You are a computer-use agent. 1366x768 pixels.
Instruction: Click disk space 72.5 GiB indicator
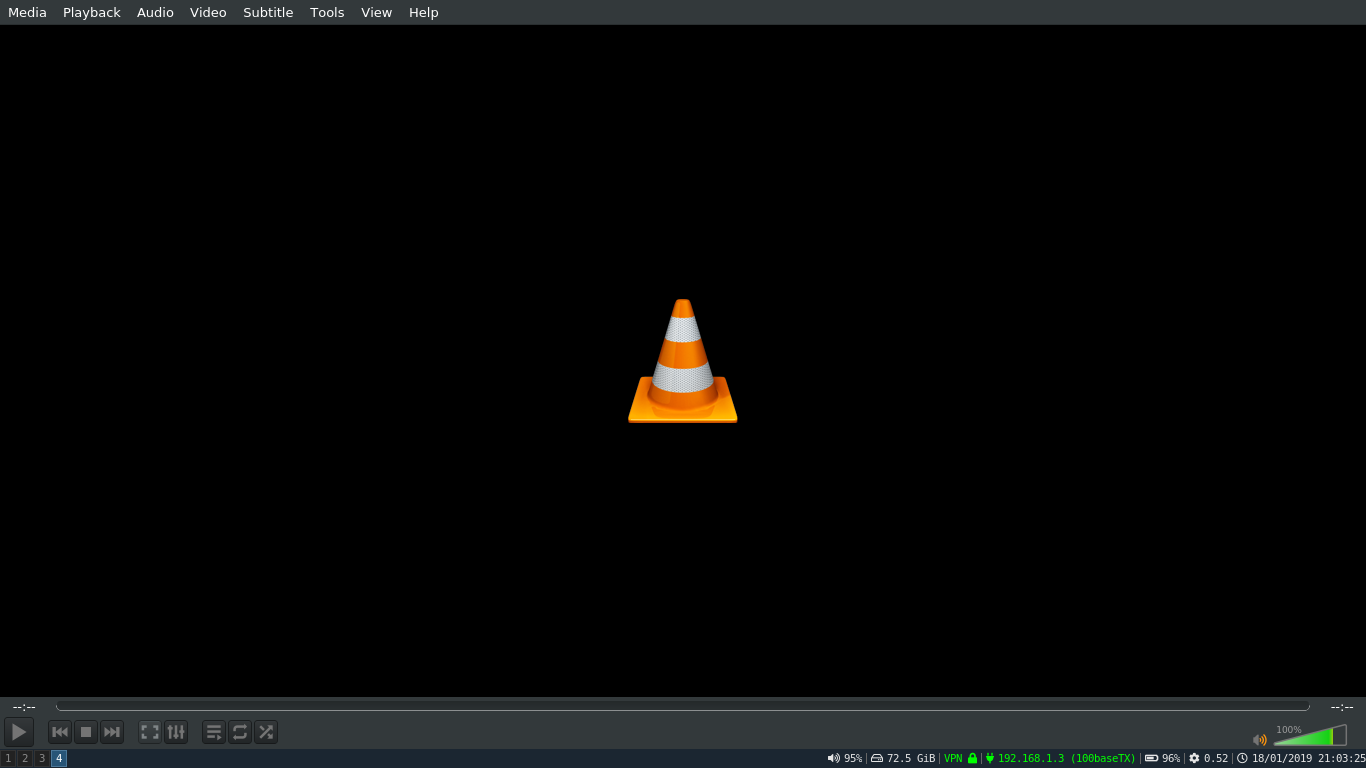click(x=903, y=759)
